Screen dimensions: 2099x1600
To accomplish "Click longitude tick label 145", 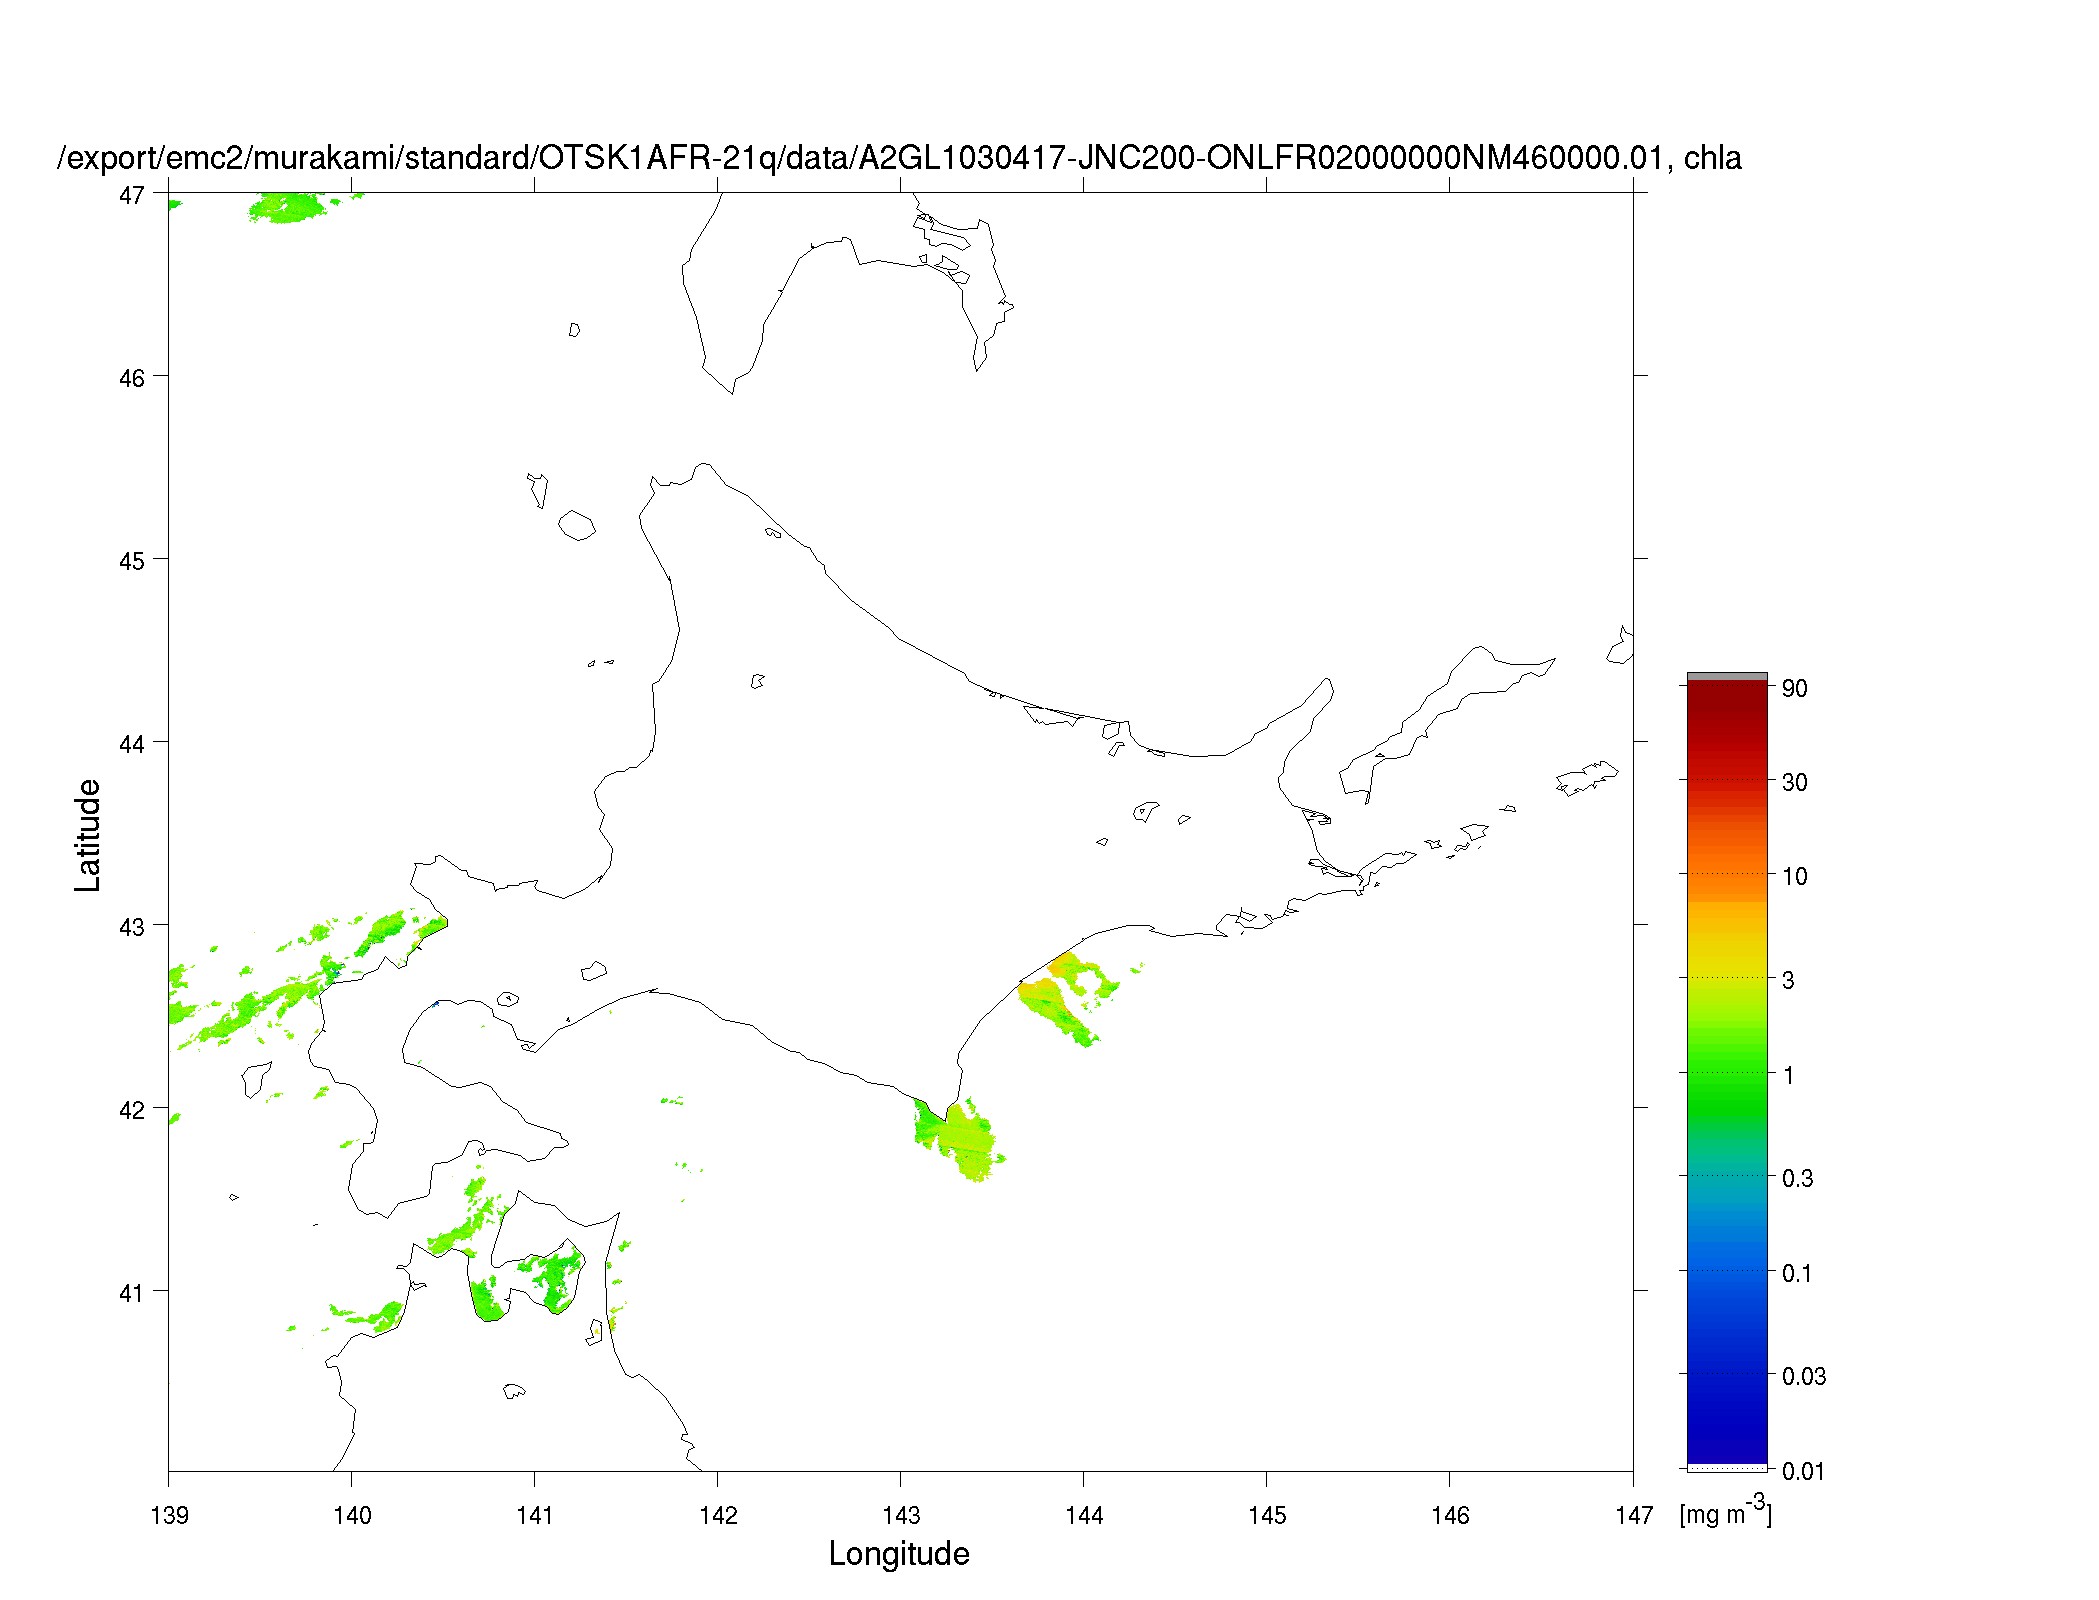I will [1267, 1516].
